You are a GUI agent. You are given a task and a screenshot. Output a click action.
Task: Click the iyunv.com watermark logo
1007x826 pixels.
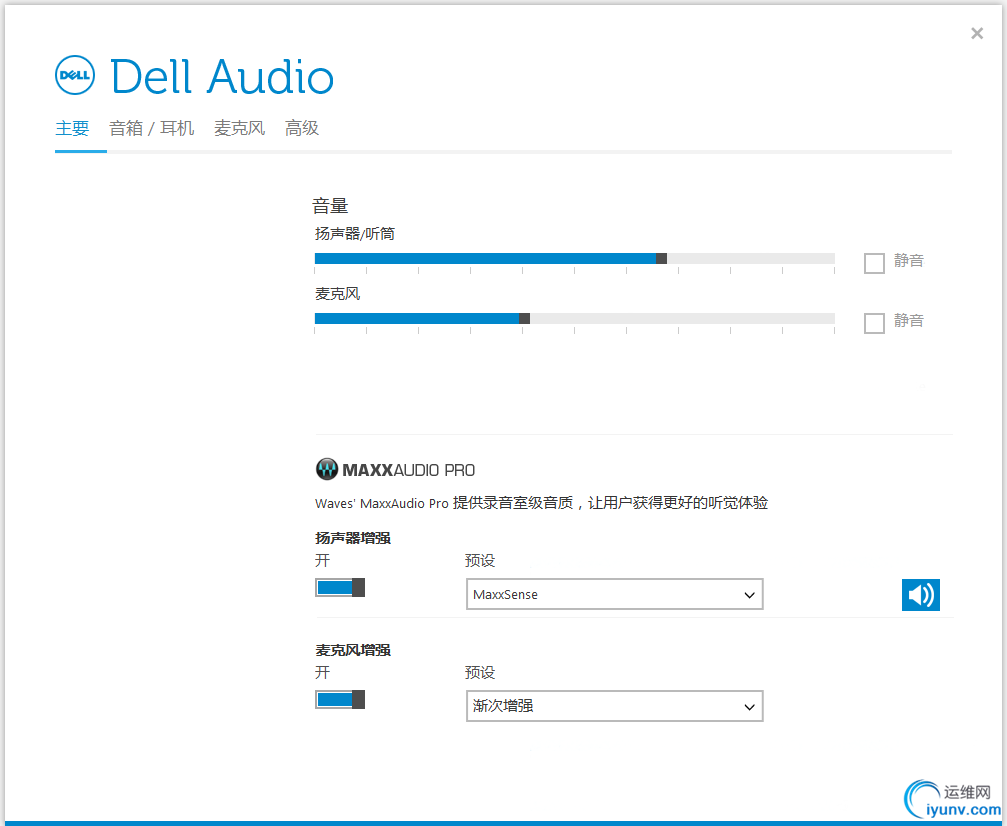[x=951, y=798]
